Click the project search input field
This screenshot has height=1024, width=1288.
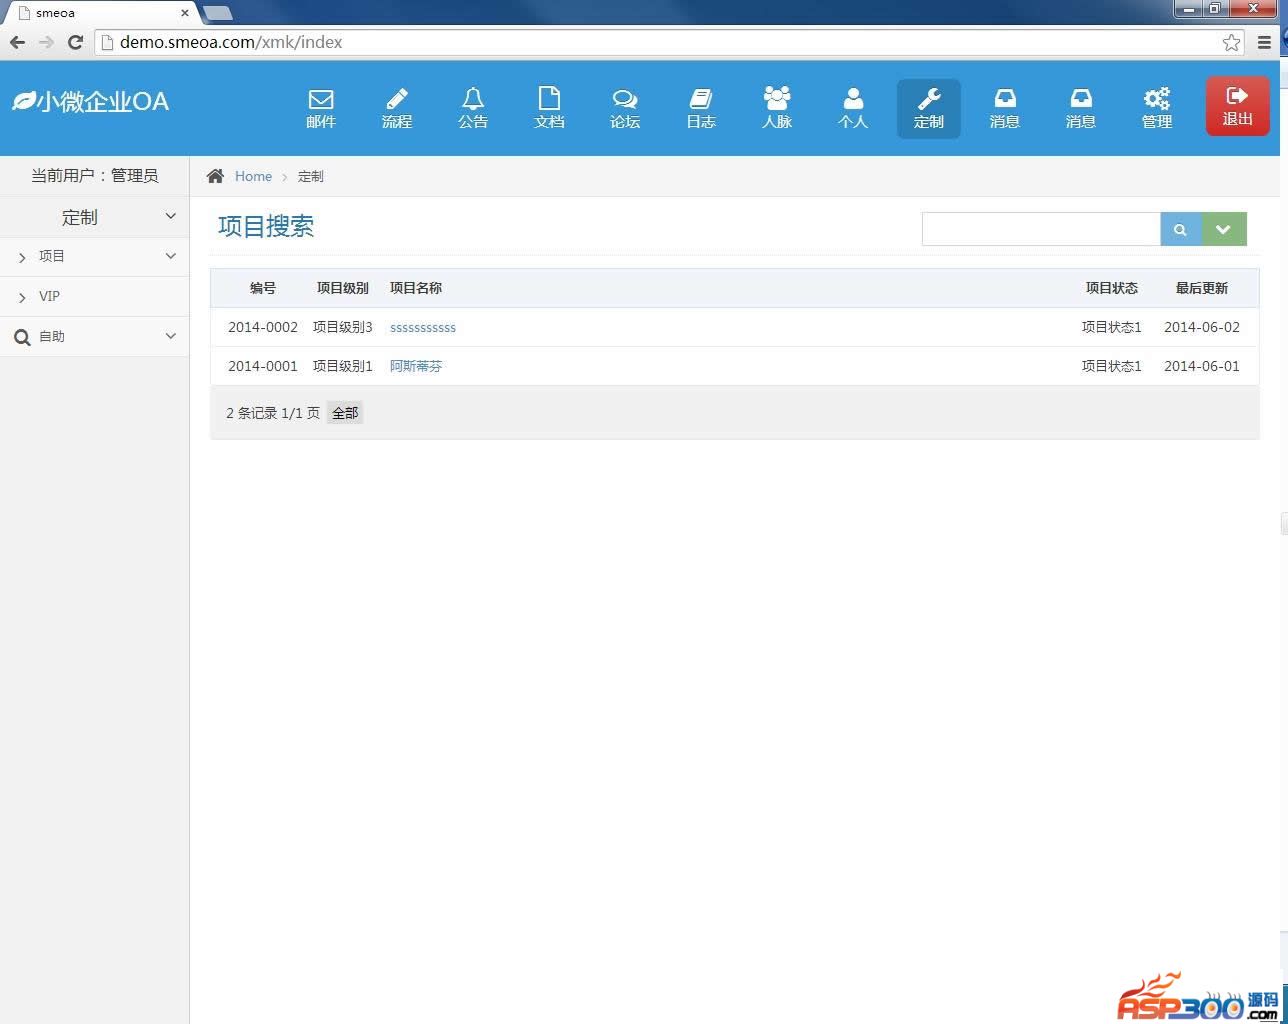[1040, 229]
